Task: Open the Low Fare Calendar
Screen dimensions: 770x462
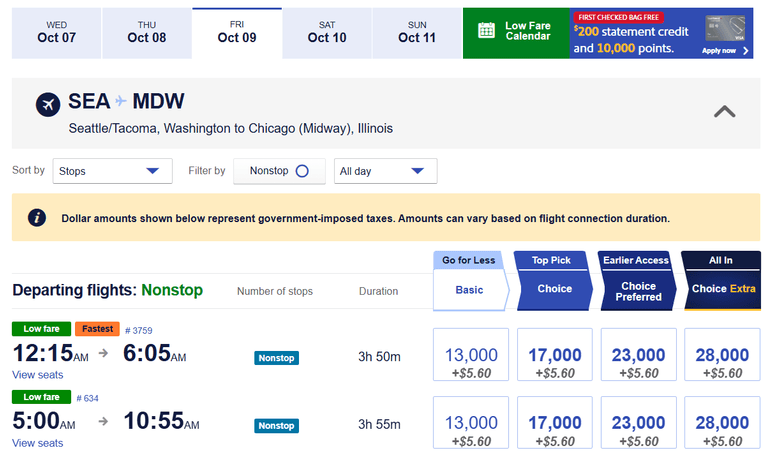Action: click(x=516, y=33)
